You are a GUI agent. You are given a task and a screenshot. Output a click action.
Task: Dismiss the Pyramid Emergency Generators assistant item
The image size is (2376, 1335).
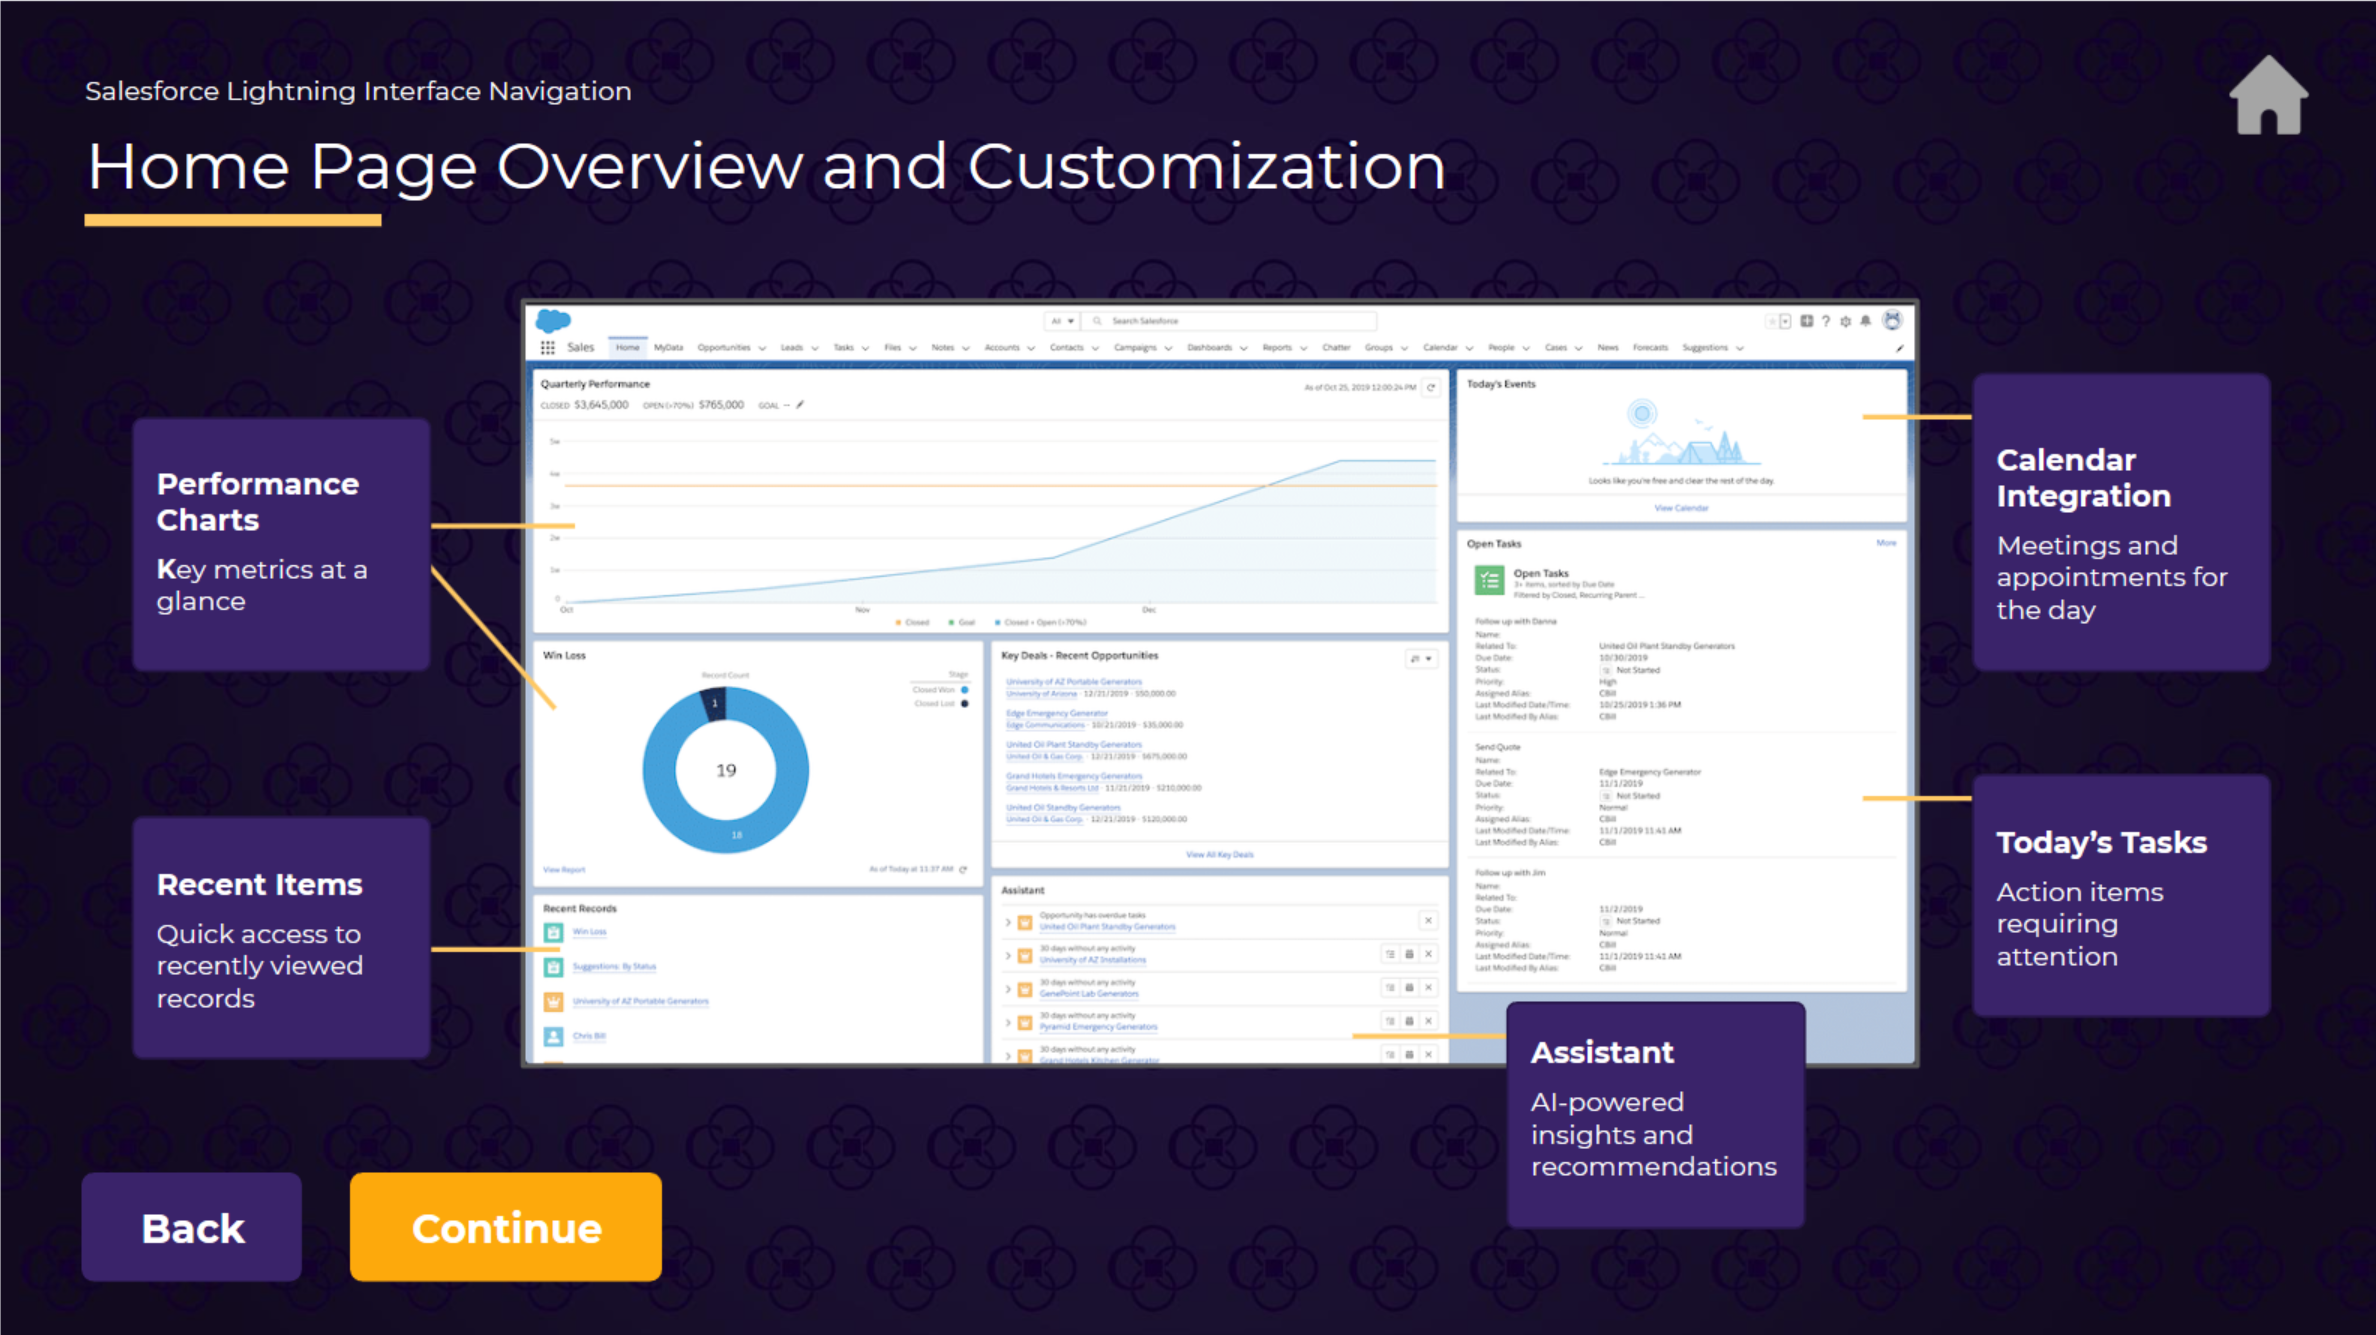[1428, 1021]
